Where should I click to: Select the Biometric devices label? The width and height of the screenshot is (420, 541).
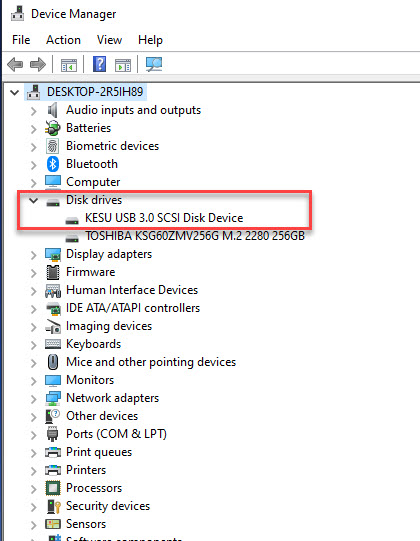[x=112, y=146]
